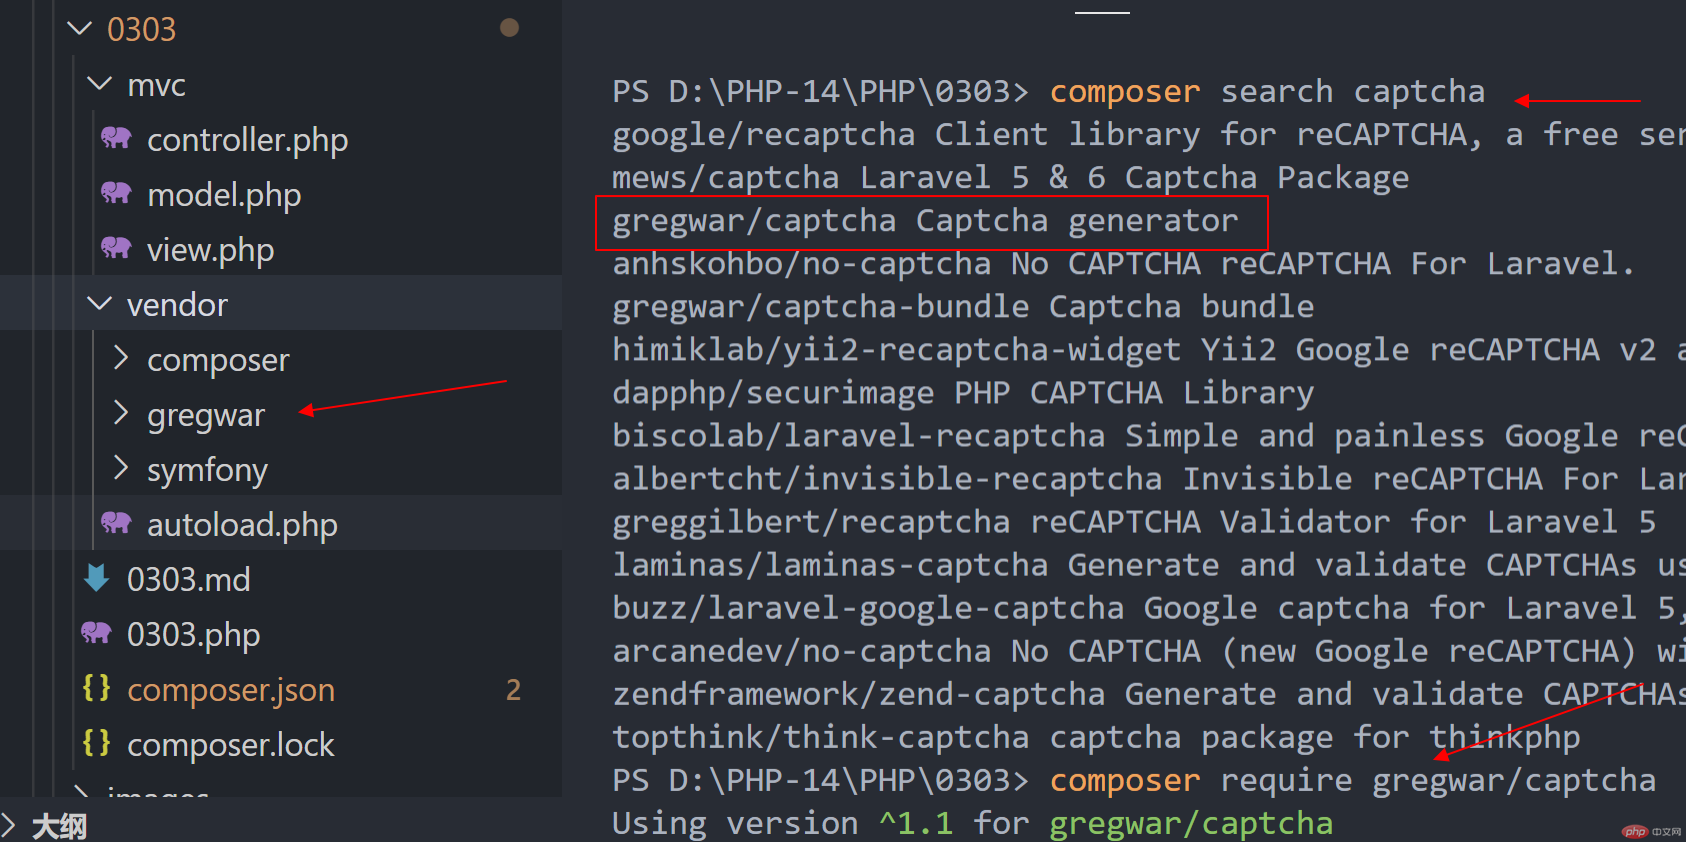Click terminal line 'mews/captcha Laravel 5 & 6'

(1010, 178)
